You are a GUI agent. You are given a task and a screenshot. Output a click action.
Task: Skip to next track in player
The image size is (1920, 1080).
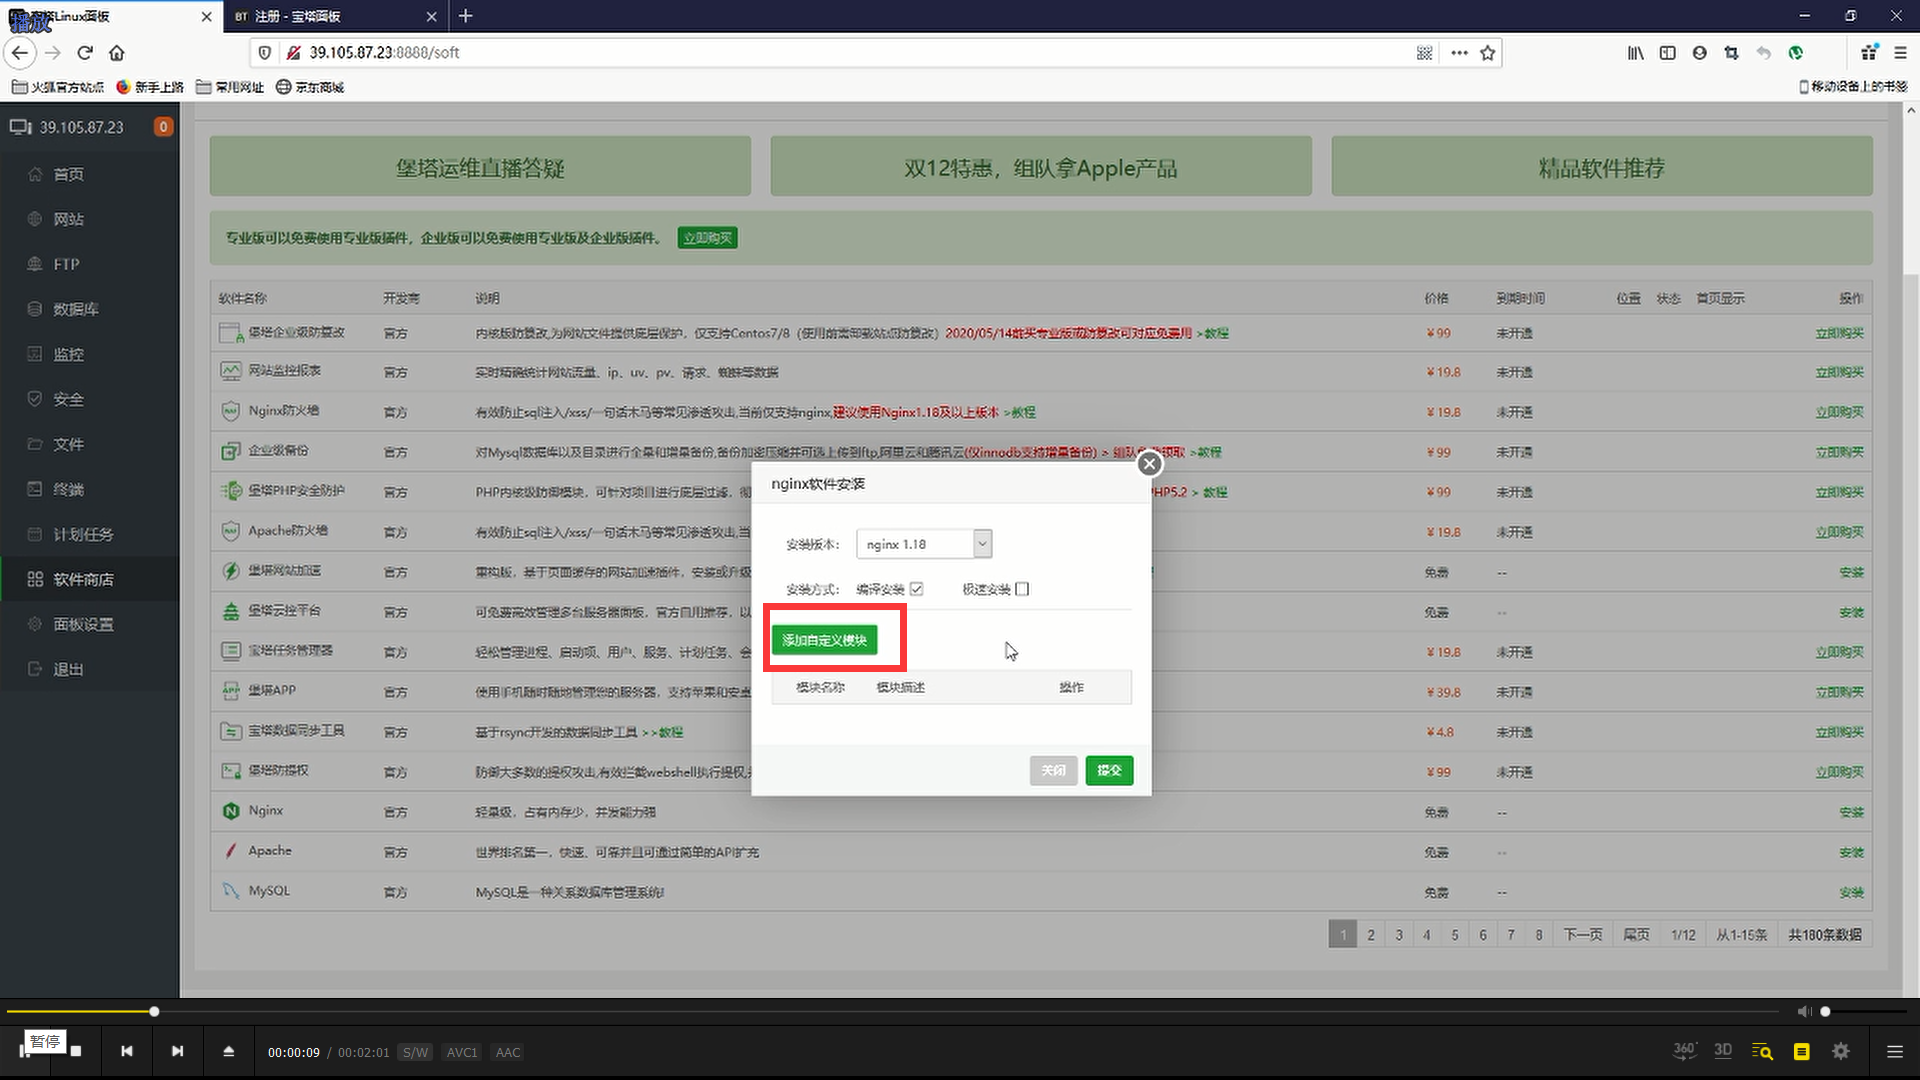tap(177, 1051)
